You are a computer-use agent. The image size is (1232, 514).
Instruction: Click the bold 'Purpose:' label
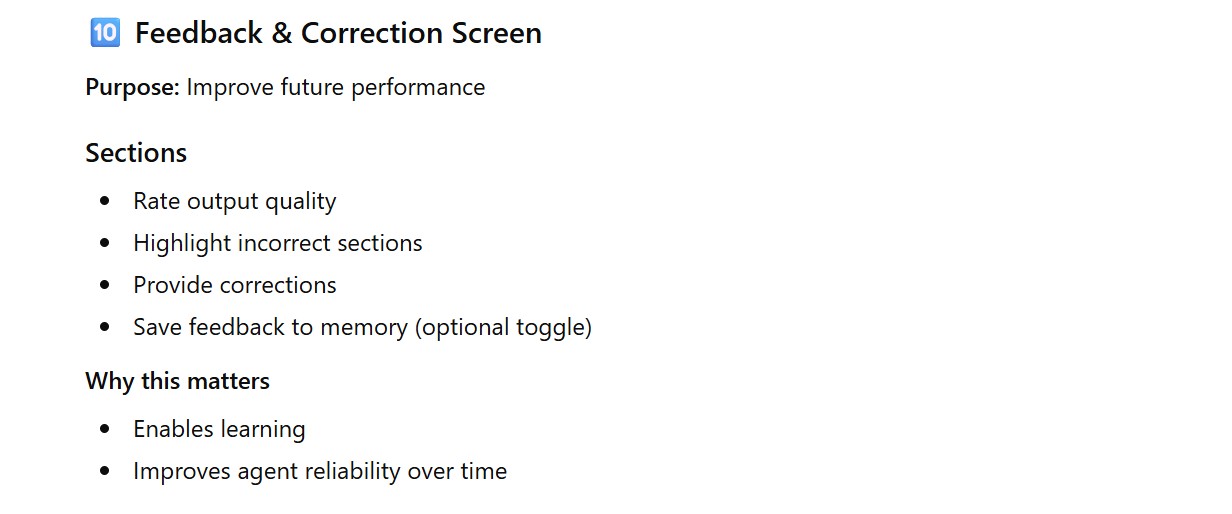[132, 88]
